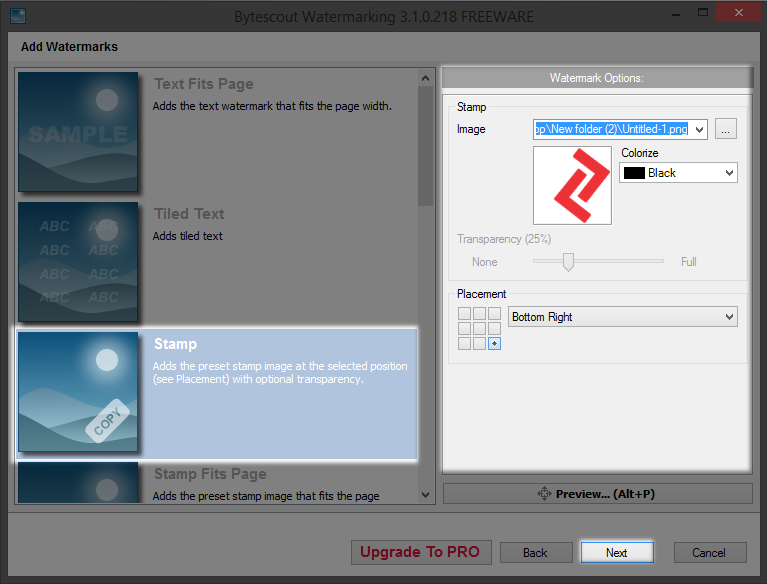Click the Preview... (Alt+P) button
This screenshot has height=584, width=767.
click(597, 493)
